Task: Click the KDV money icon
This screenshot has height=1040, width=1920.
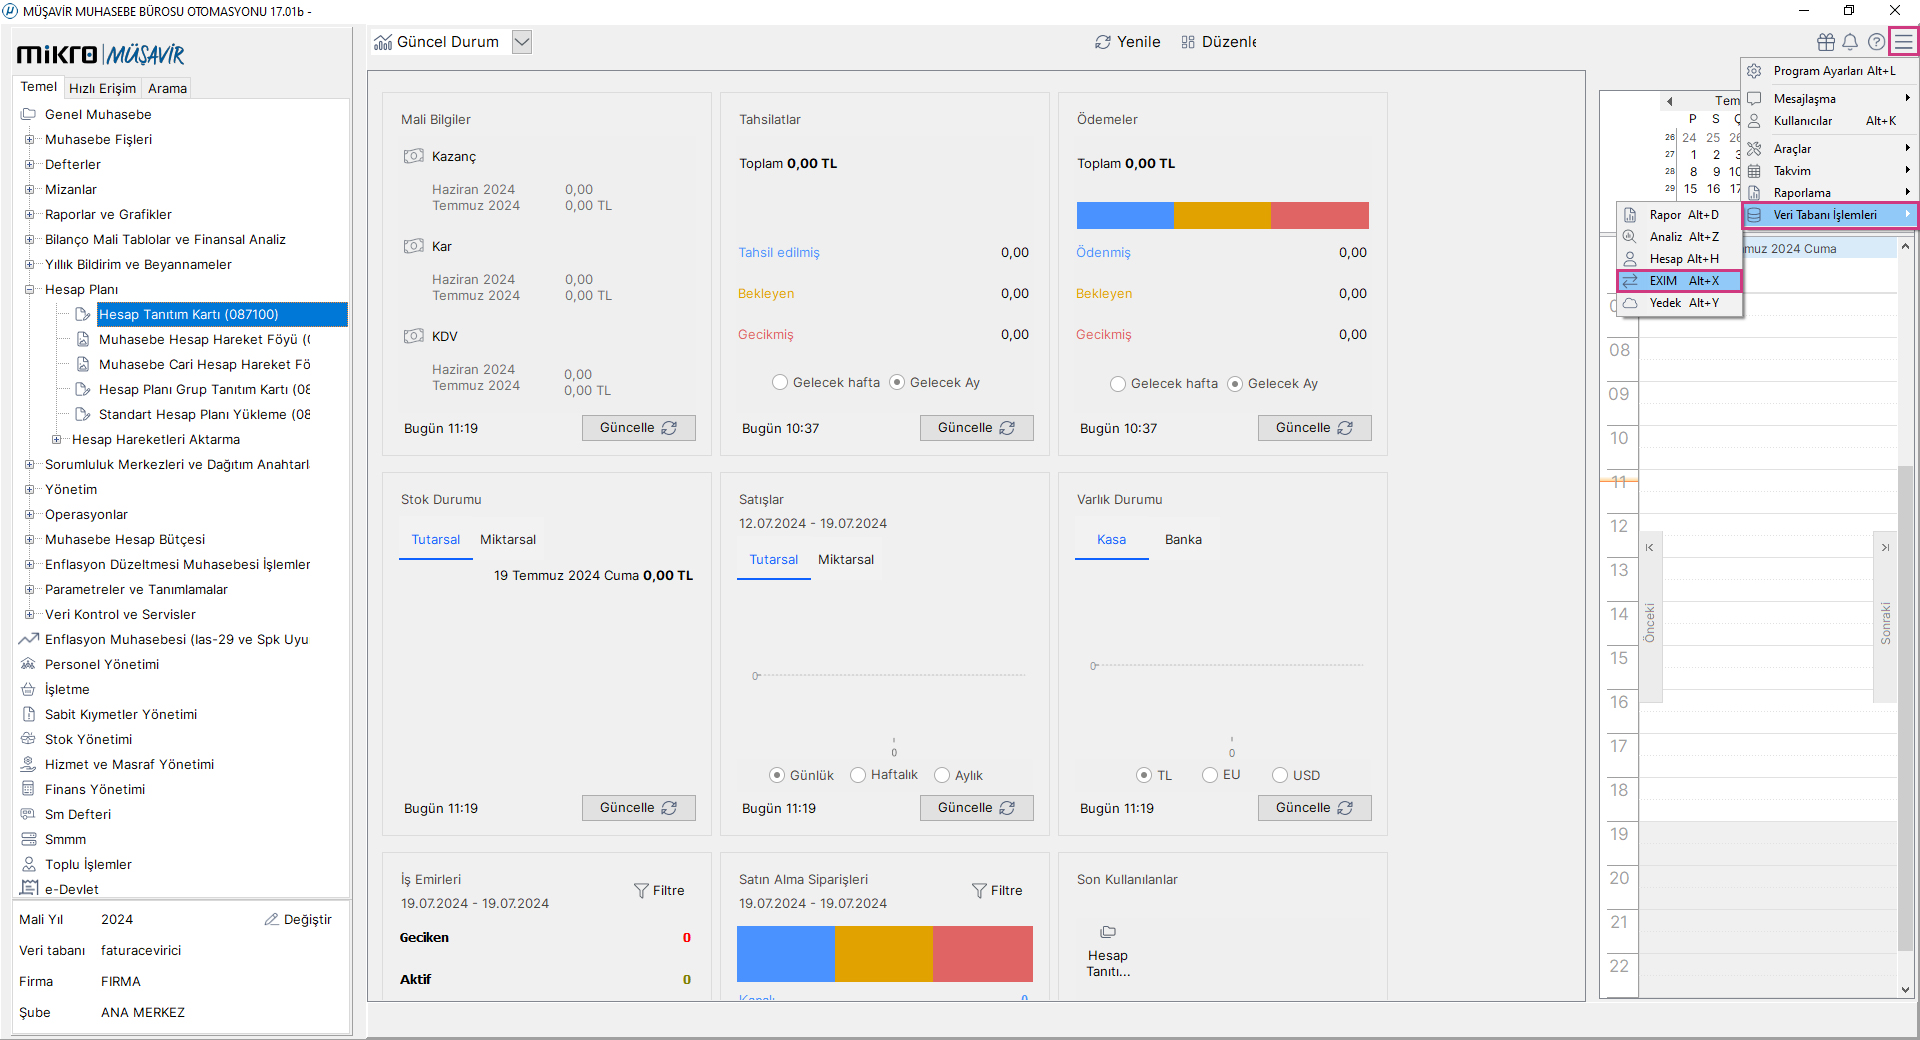Action: pos(414,336)
